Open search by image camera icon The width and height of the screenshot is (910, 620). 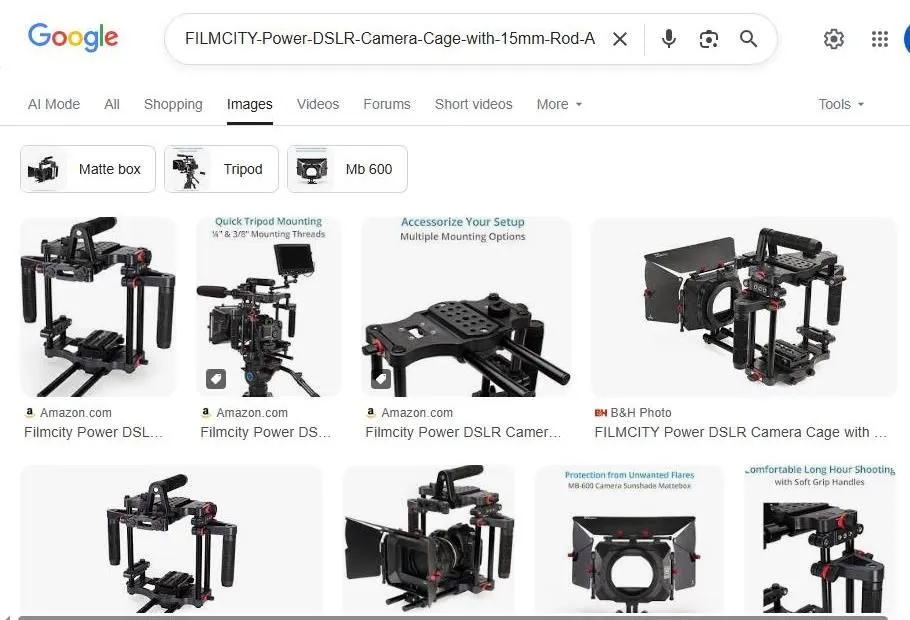click(x=709, y=39)
